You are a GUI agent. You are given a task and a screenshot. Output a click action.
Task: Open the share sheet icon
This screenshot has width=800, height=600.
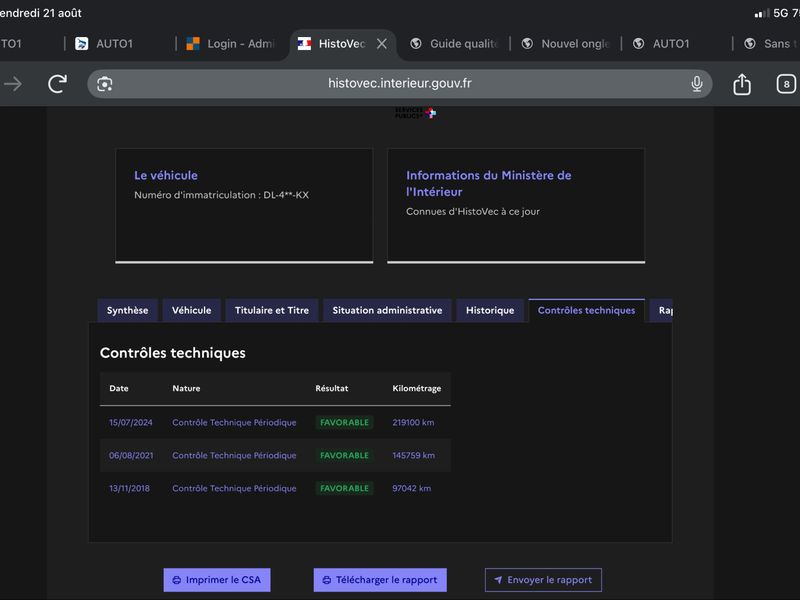[x=742, y=84]
